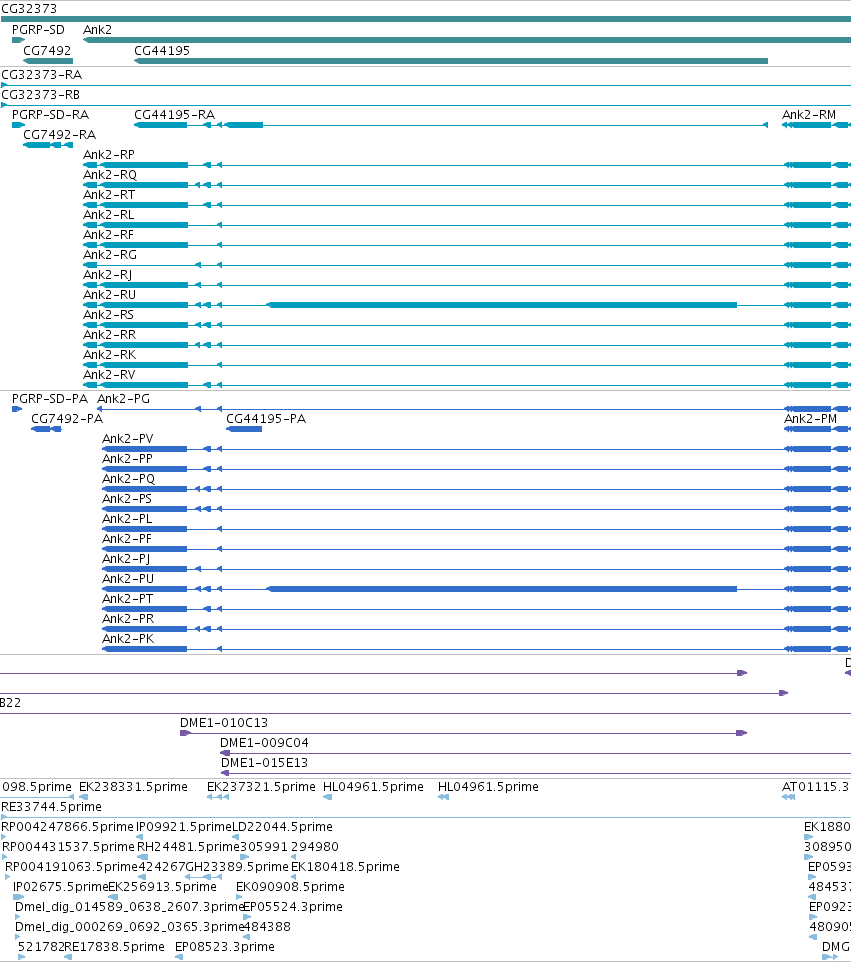This screenshot has width=851, height=962.
Task: Select the Ank2-RQ transcript label
Action: pyautogui.click(x=110, y=175)
